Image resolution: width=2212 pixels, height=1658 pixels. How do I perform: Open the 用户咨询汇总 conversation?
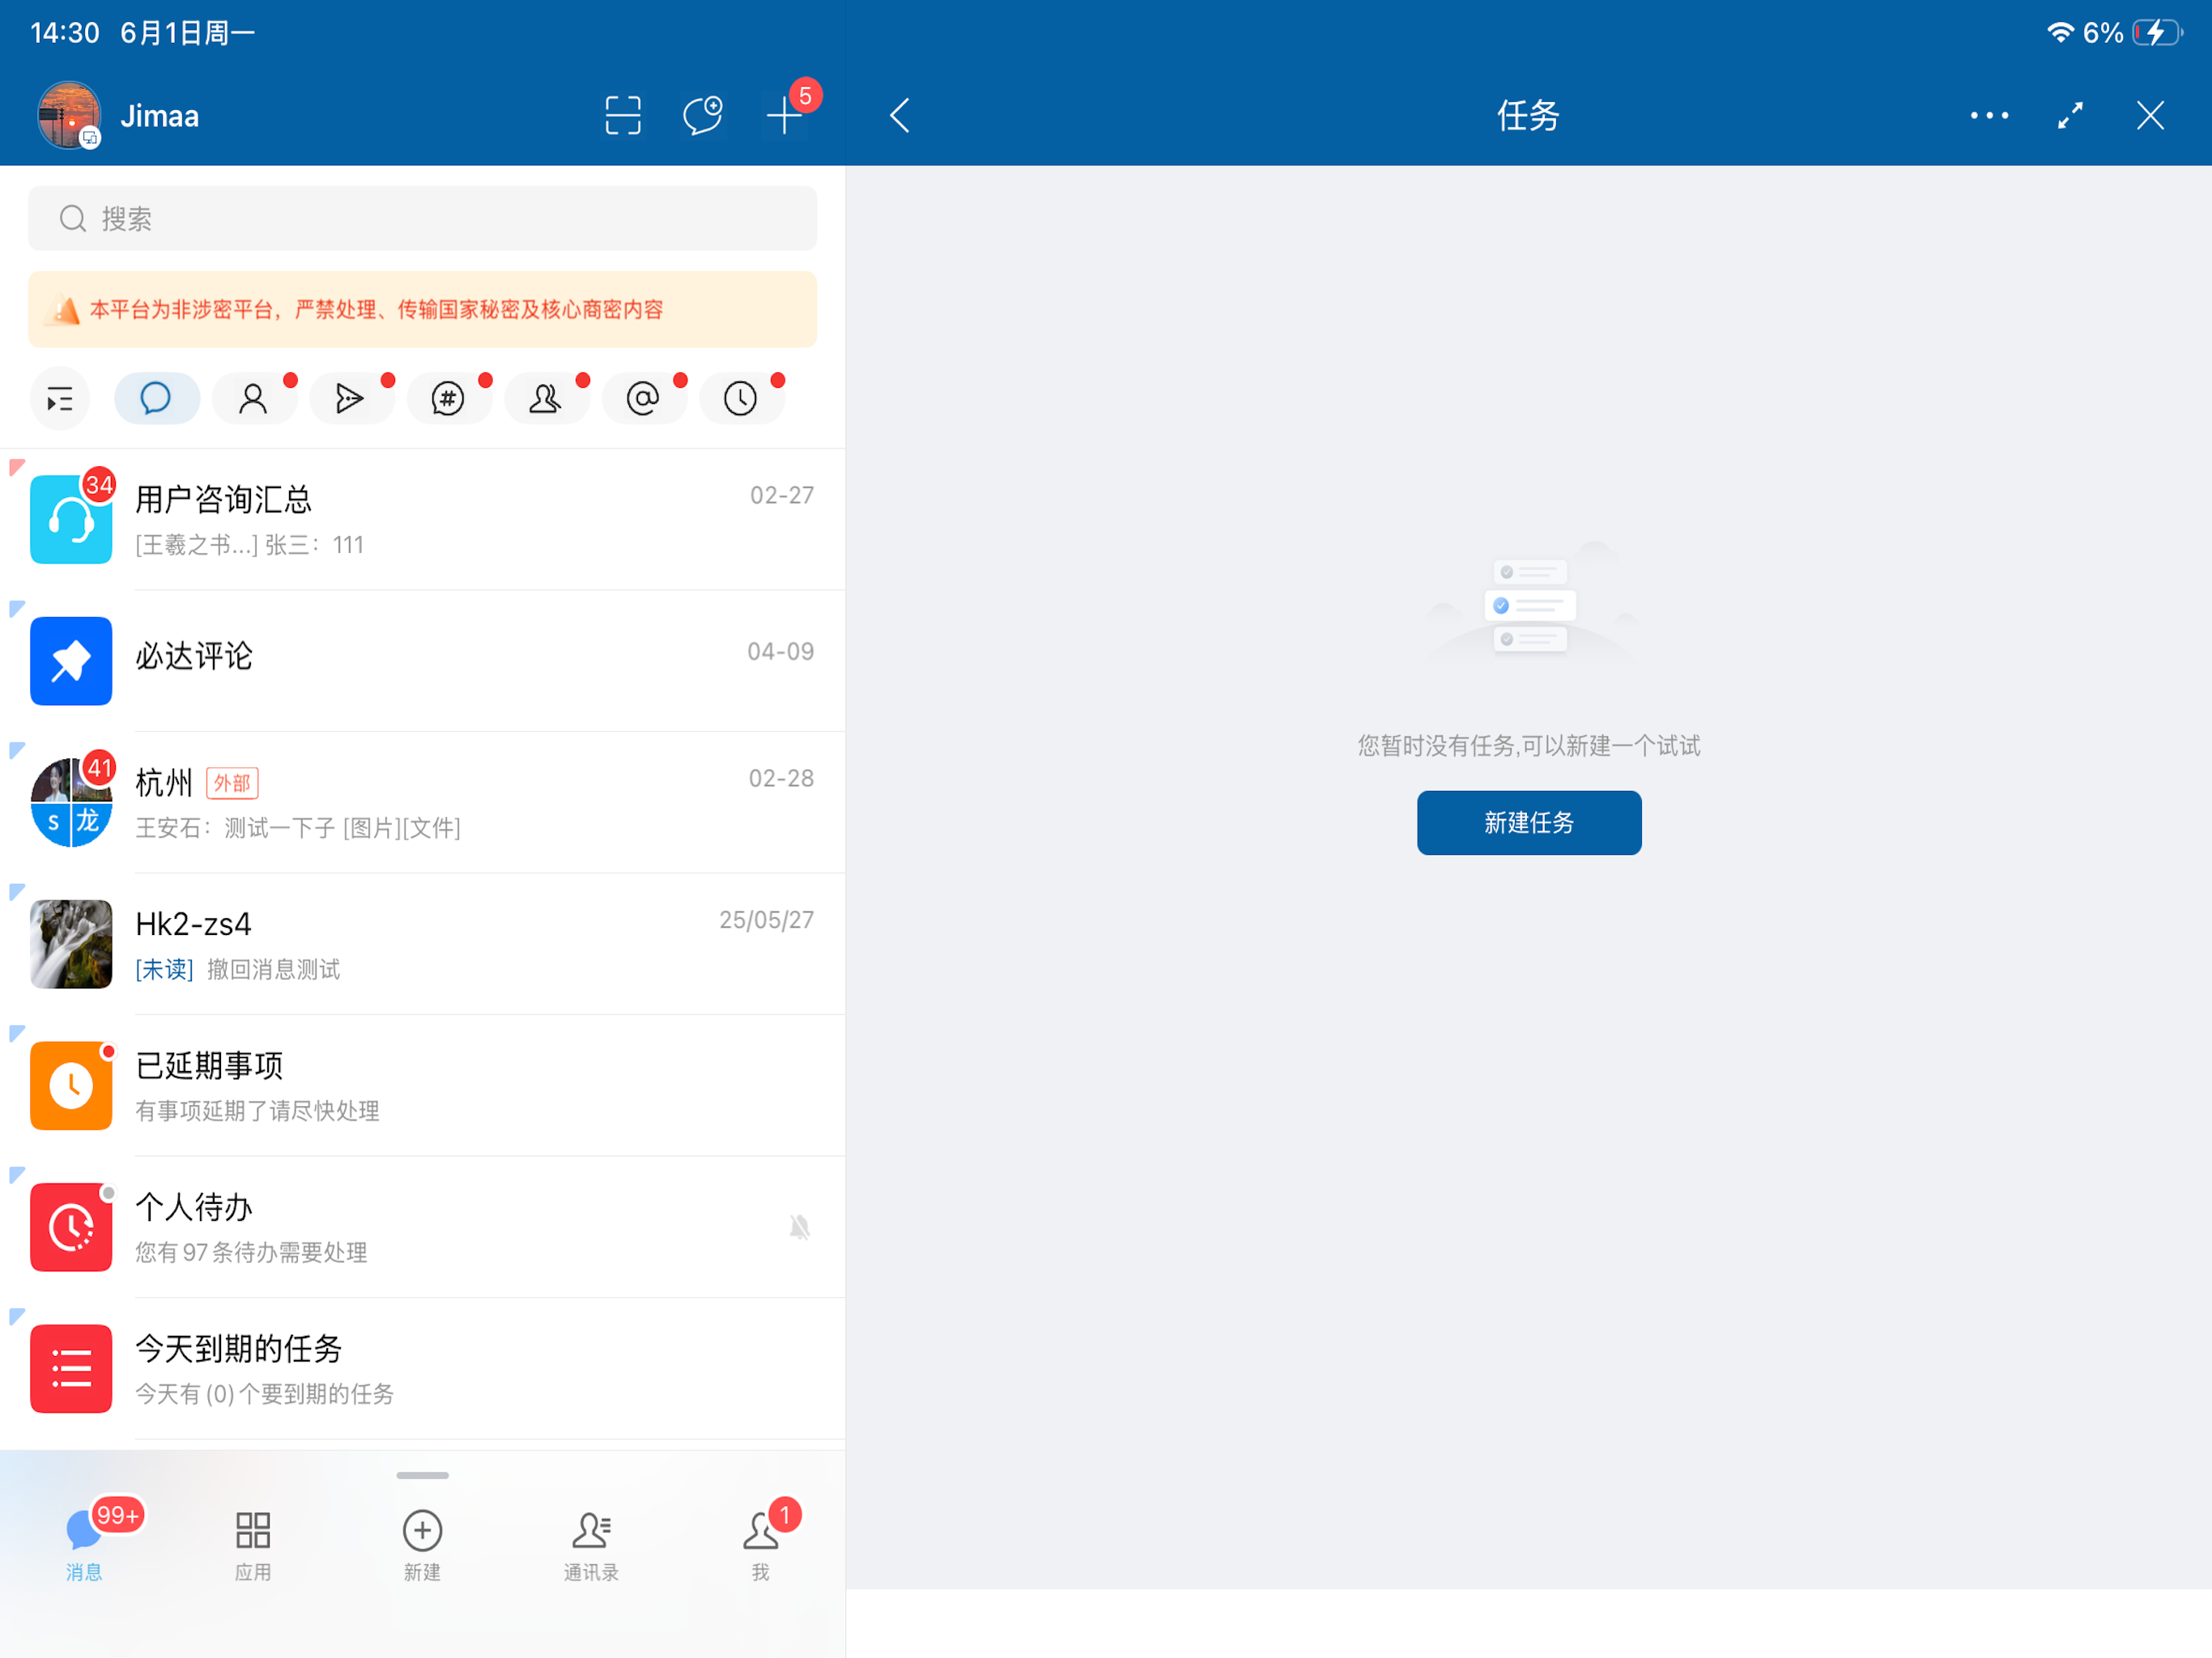pos(423,520)
